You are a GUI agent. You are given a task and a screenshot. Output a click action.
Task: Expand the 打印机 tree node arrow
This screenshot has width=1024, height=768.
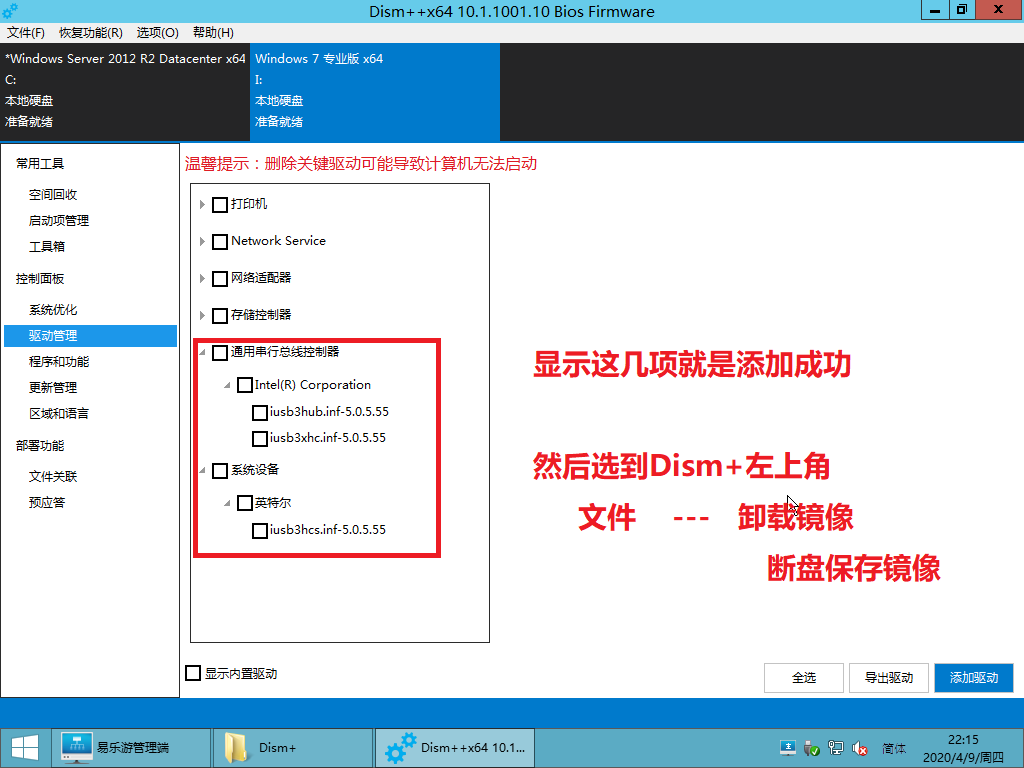coord(202,204)
